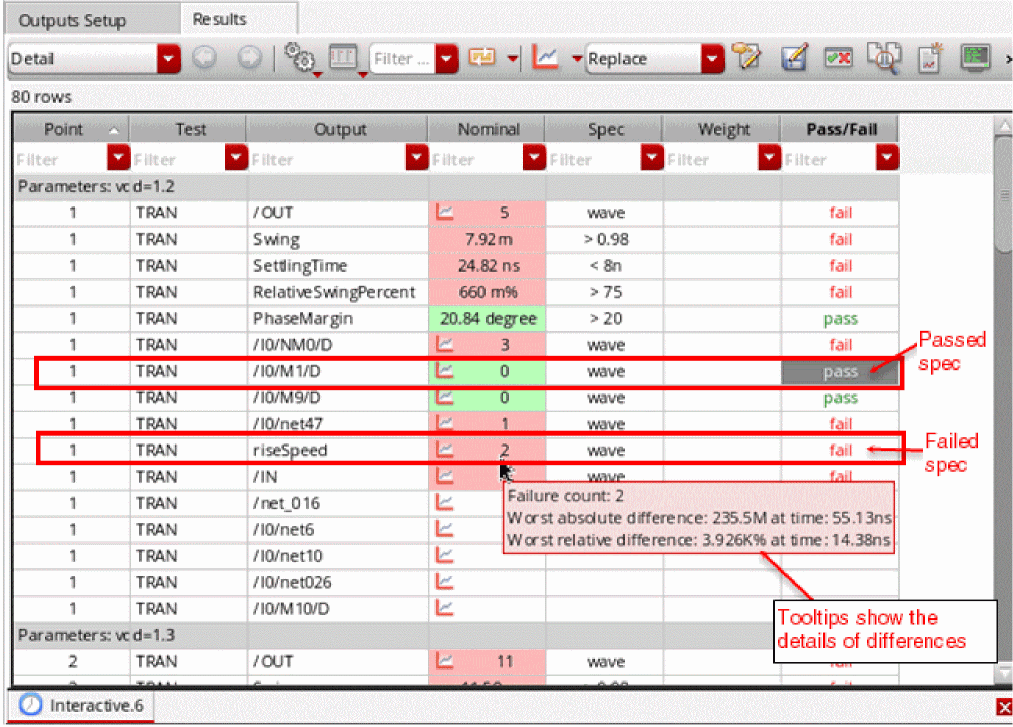Open the Detail view dropdown
Screen dimensions: 1013x727
tap(168, 59)
